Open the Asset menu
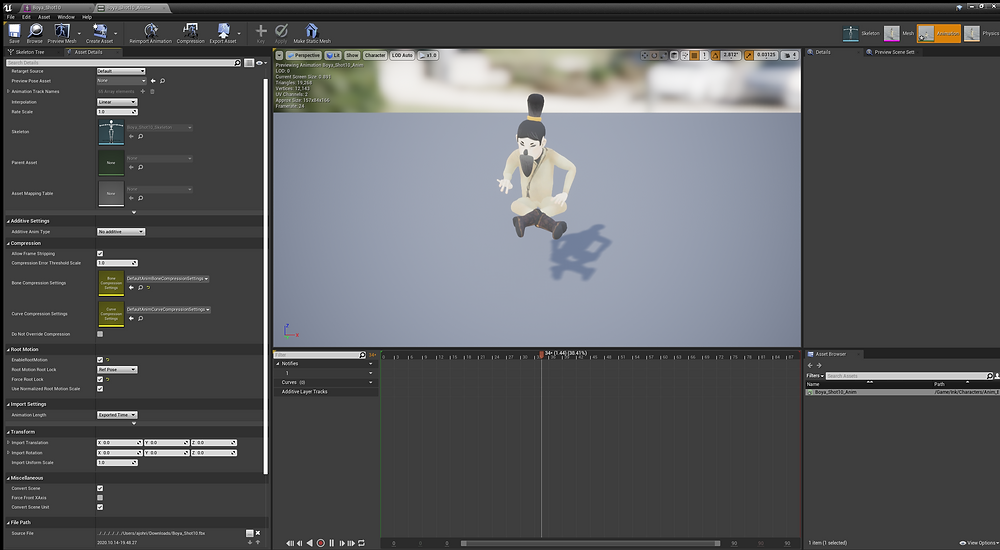 click(43, 17)
